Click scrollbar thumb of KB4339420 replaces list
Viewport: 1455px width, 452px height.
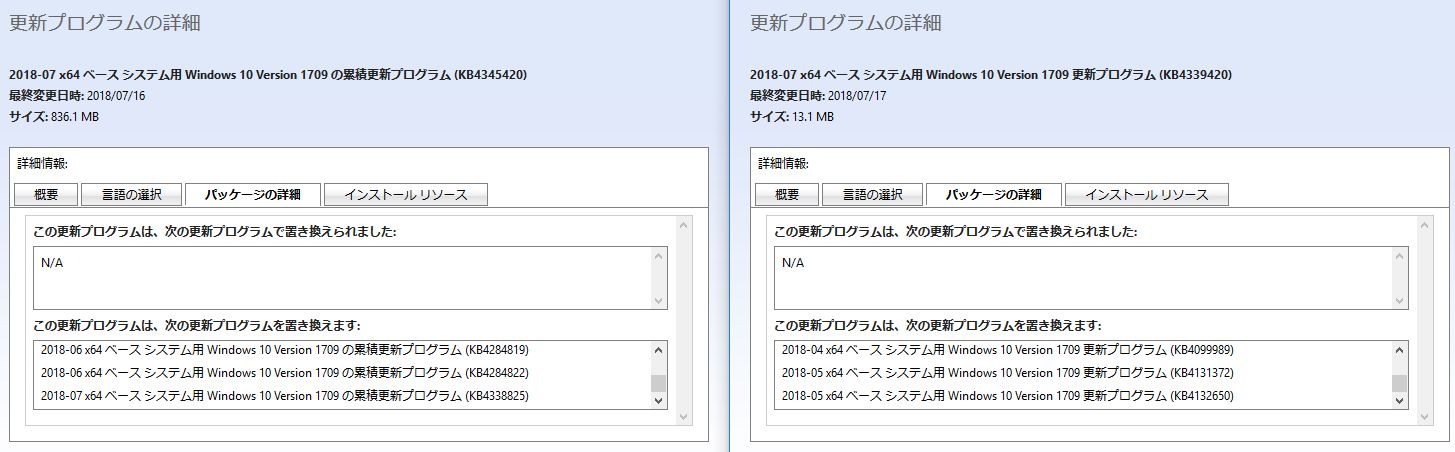coord(1399,384)
